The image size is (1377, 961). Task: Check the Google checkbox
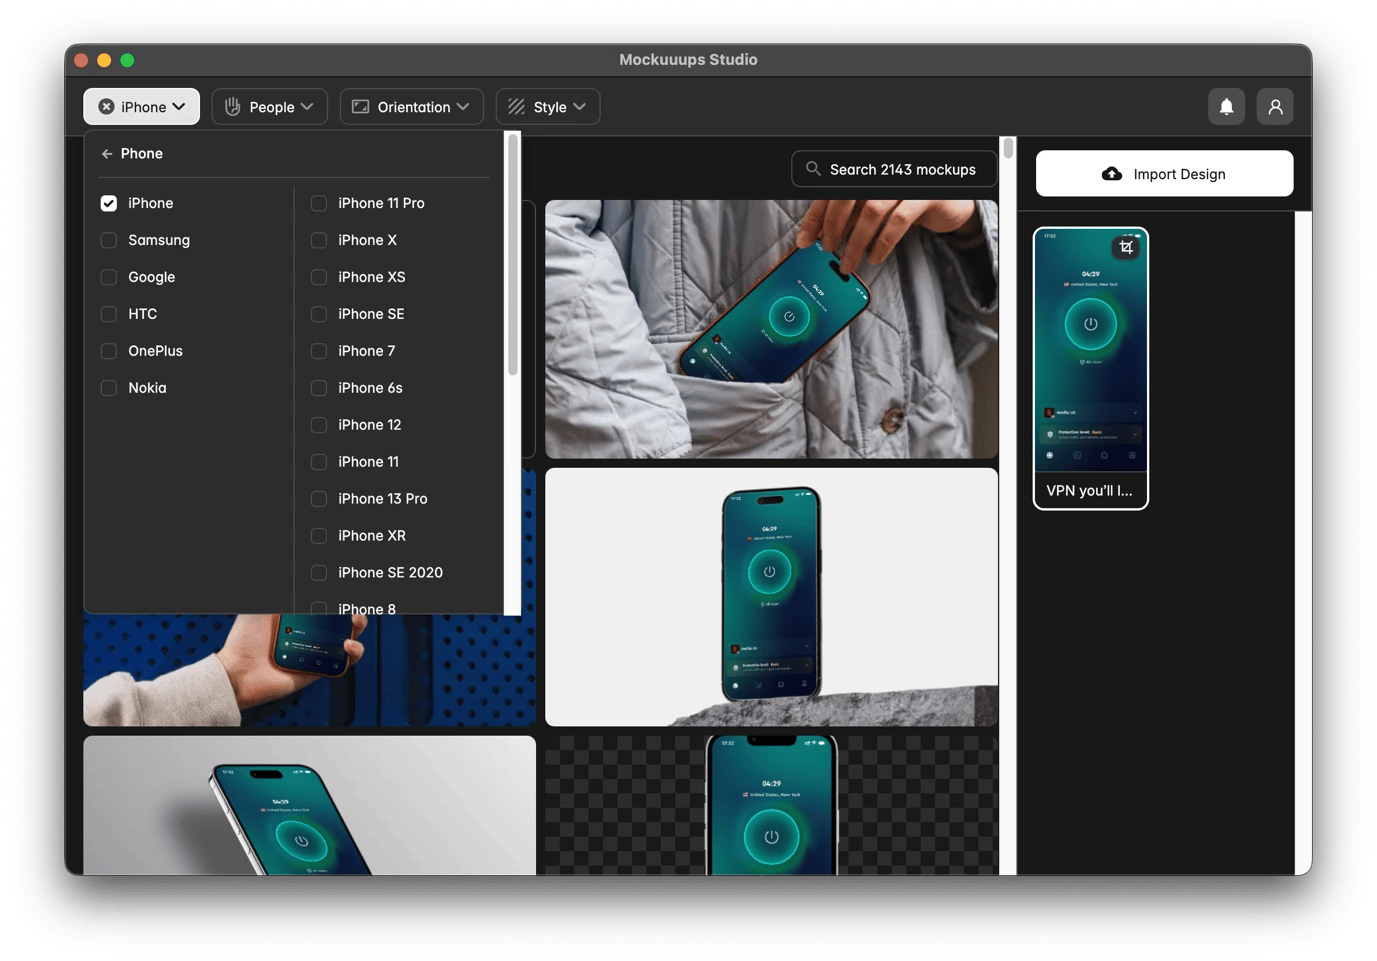[x=109, y=277]
